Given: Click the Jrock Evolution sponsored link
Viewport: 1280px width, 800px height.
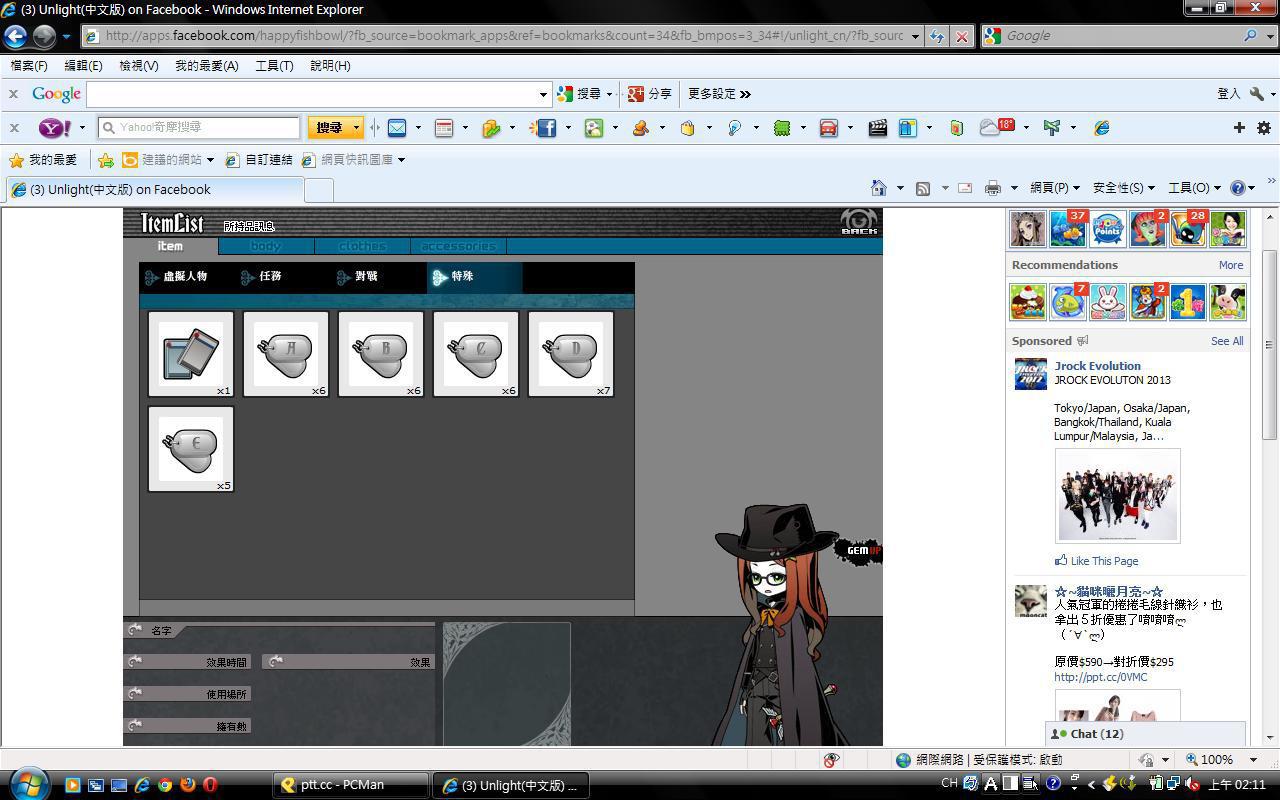Looking at the screenshot, I should point(1097,366).
